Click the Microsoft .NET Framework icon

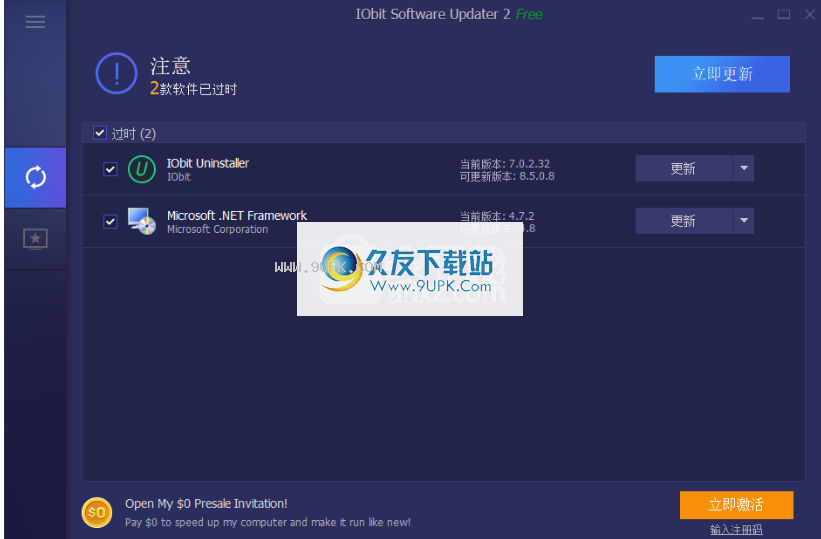tap(142, 221)
